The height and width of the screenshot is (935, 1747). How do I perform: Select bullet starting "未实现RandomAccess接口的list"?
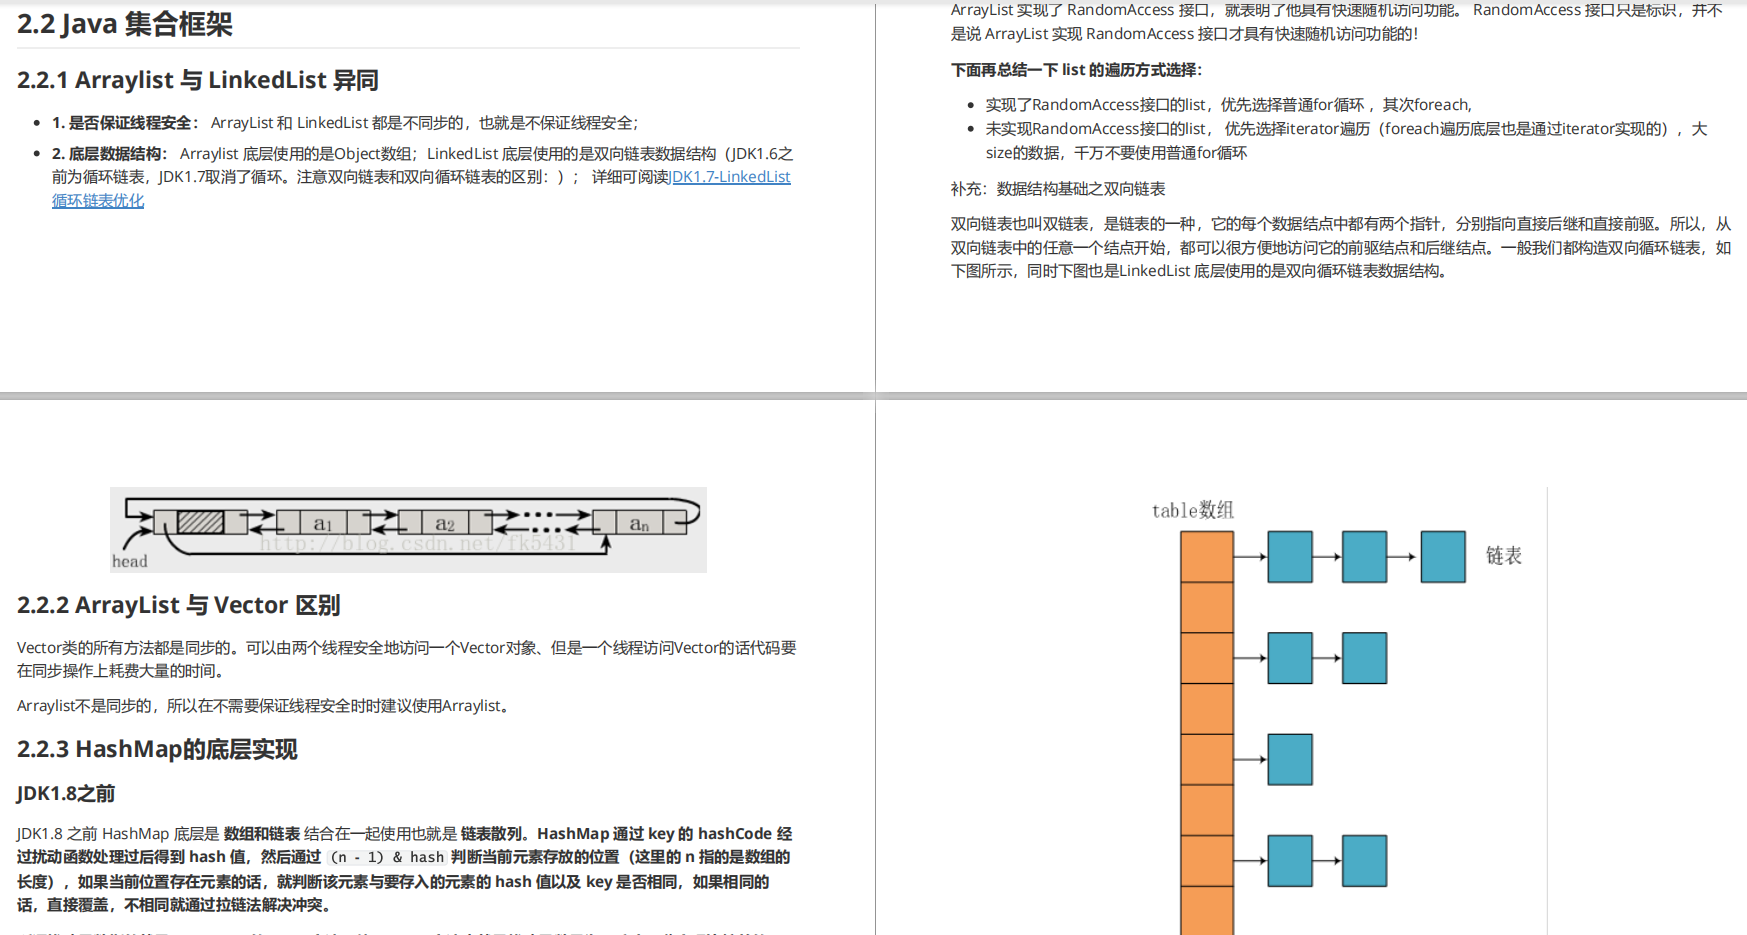click(x=1346, y=141)
